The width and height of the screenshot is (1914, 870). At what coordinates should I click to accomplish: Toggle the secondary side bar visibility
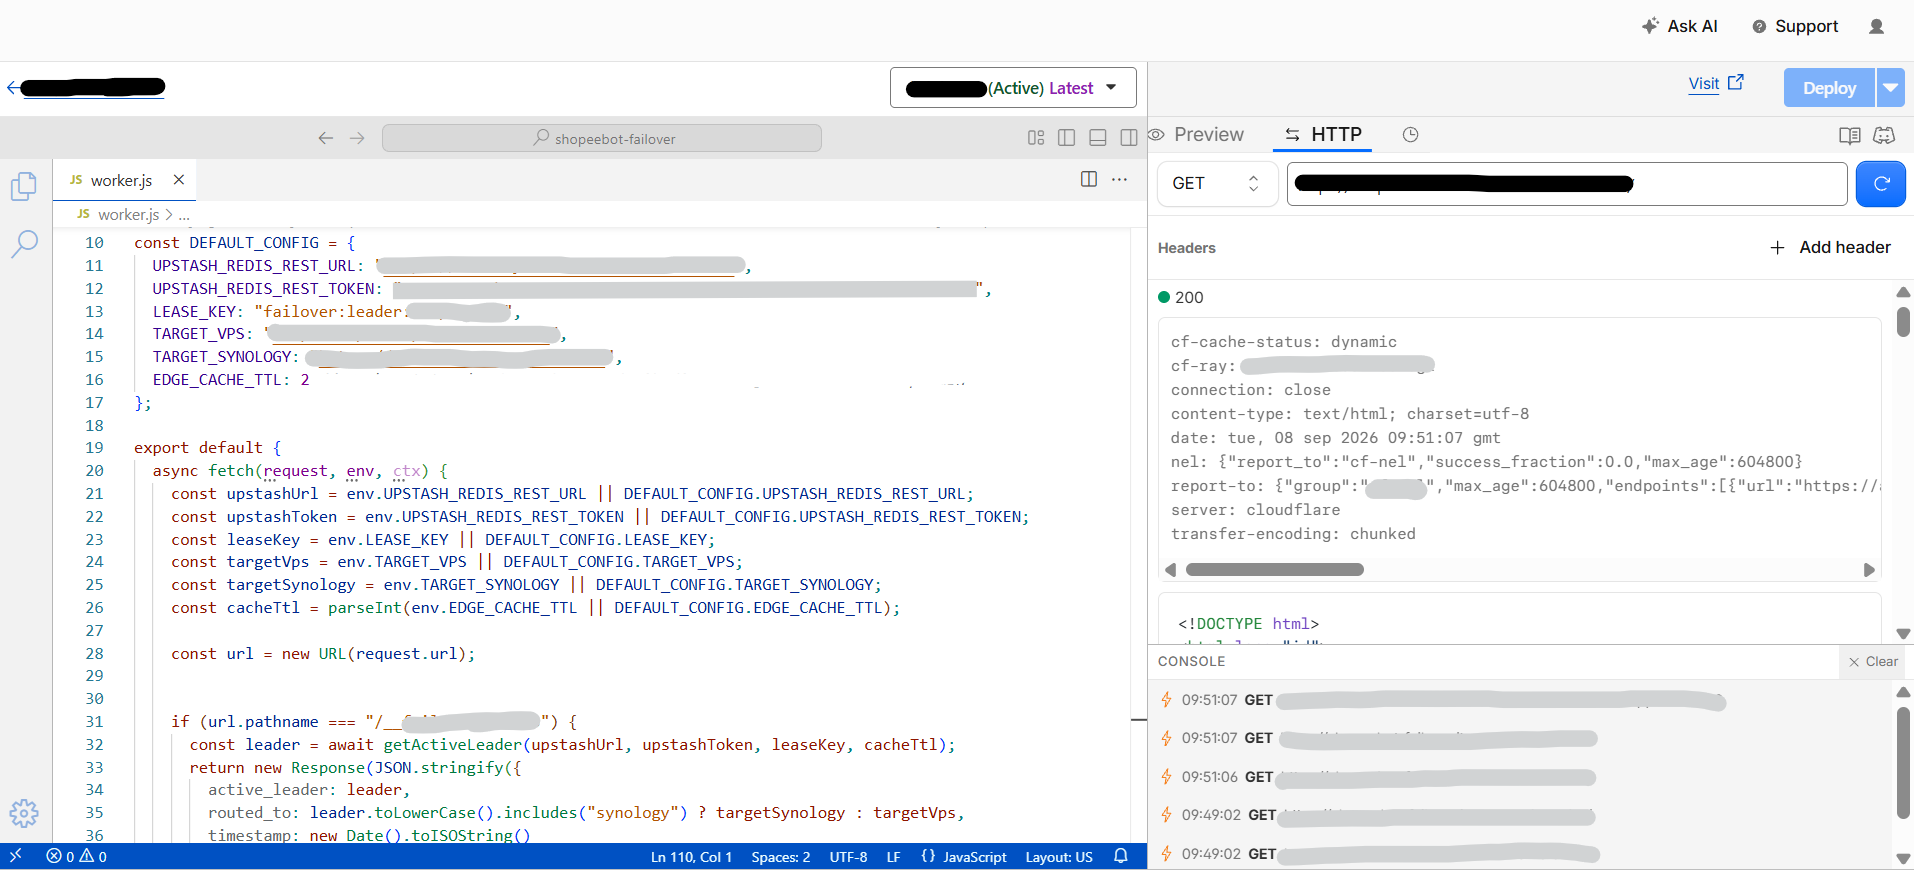(x=1129, y=138)
